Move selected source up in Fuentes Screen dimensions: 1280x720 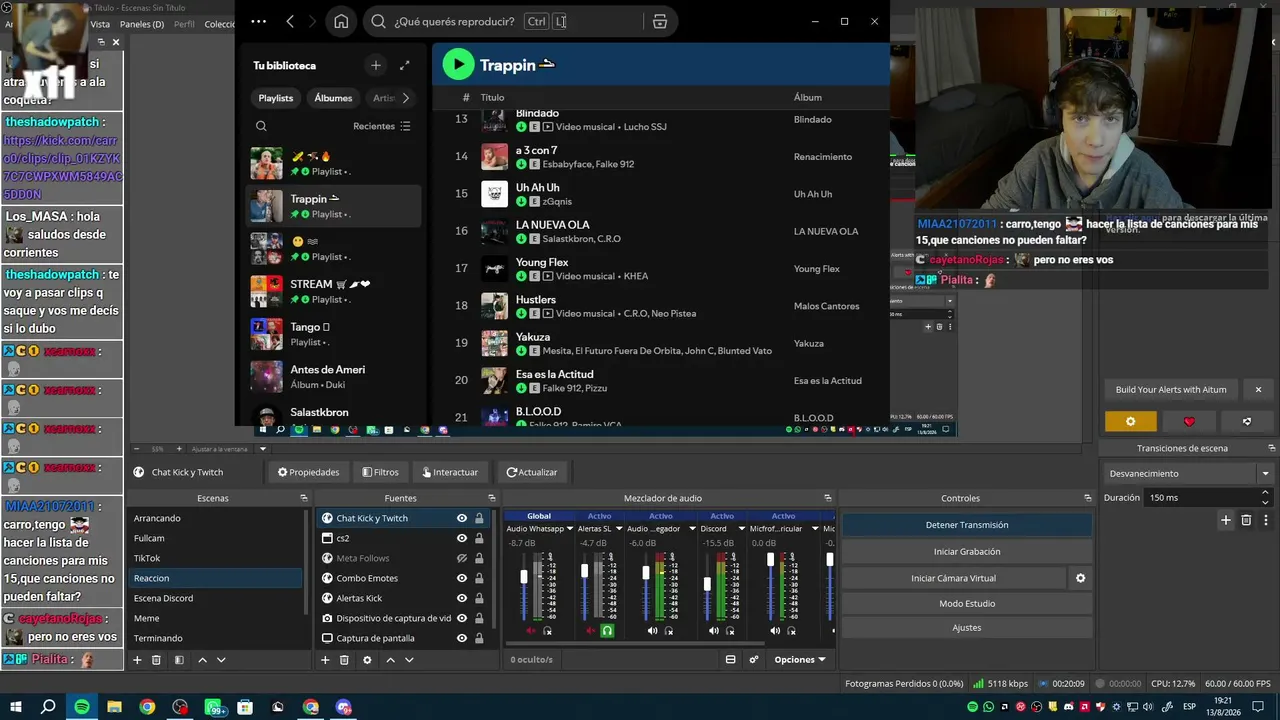click(x=390, y=660)
